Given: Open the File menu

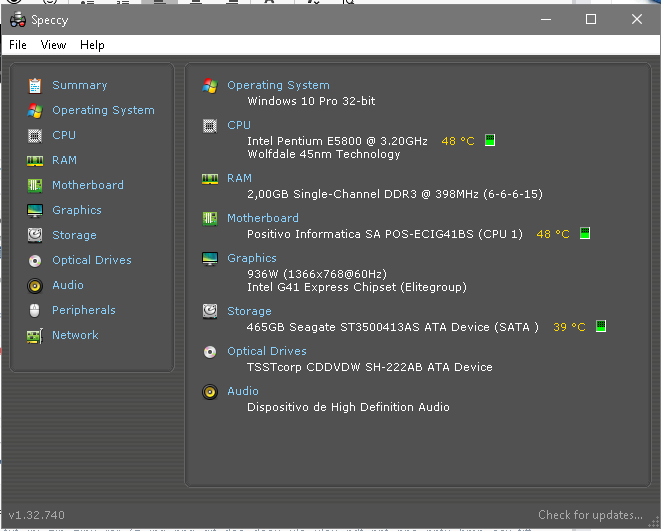Looking at the screenshot, I should [18, 45].
